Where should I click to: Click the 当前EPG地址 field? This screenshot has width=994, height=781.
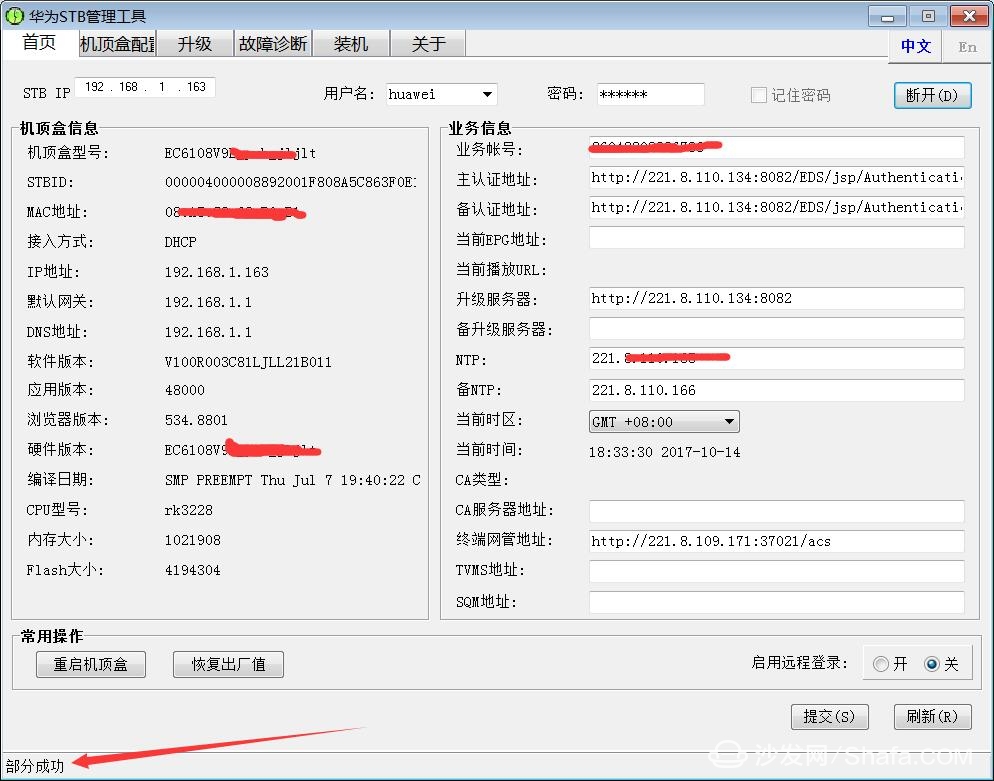(777, 238)
